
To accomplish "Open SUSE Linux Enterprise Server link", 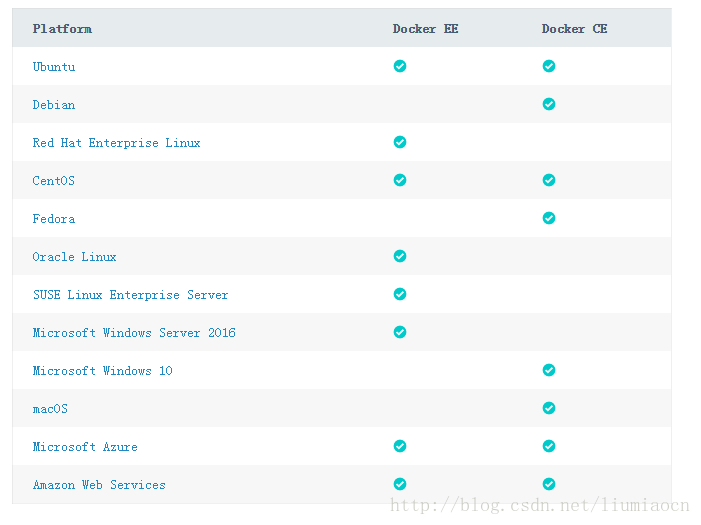I will point(131,295).
